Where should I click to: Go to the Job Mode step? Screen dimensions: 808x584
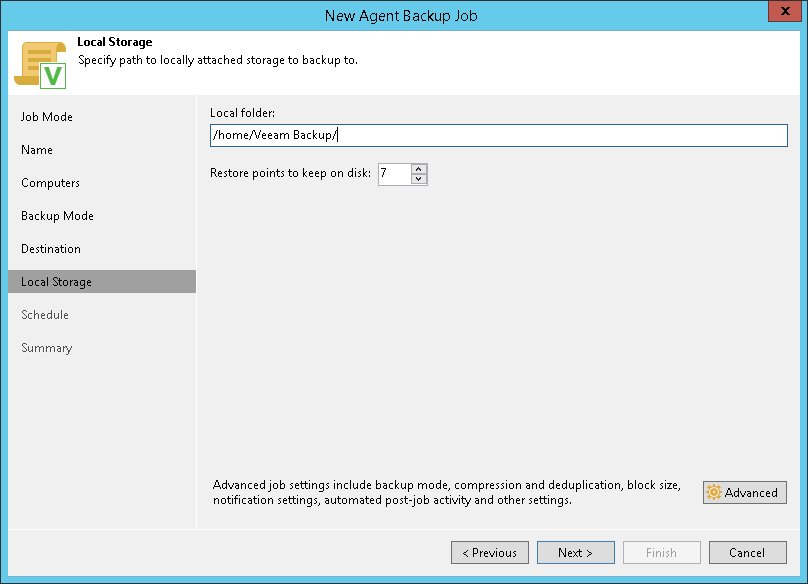click(47, 117)
